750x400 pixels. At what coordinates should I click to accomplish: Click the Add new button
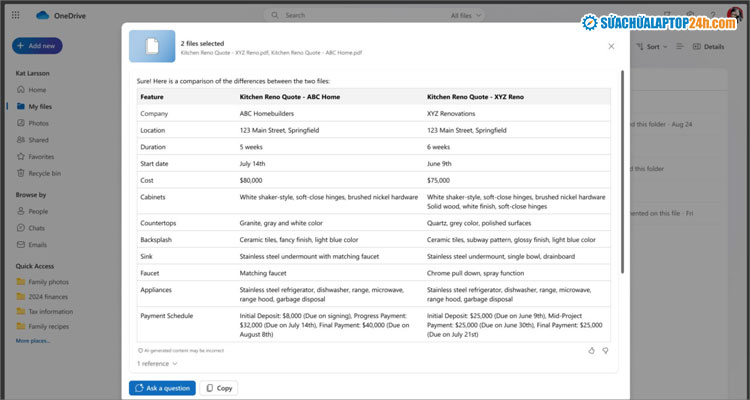pyautogui.click(x=37, y=46)
